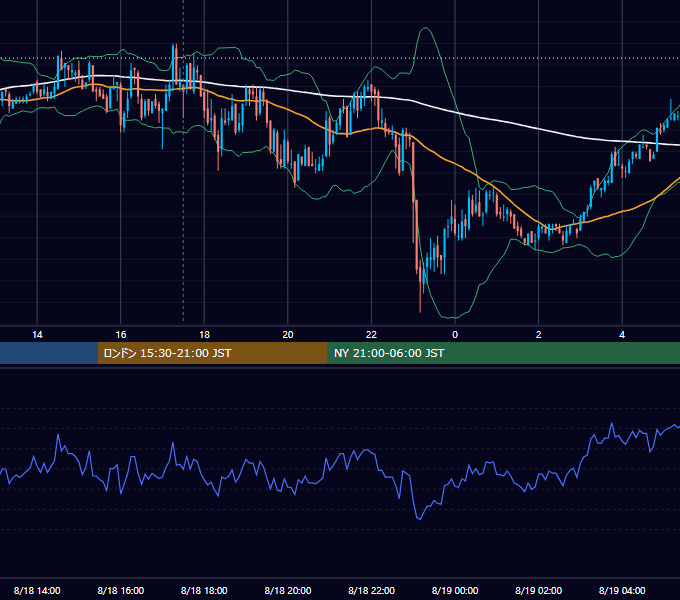Click the 8/19 00:00 date label

[455, 590]
